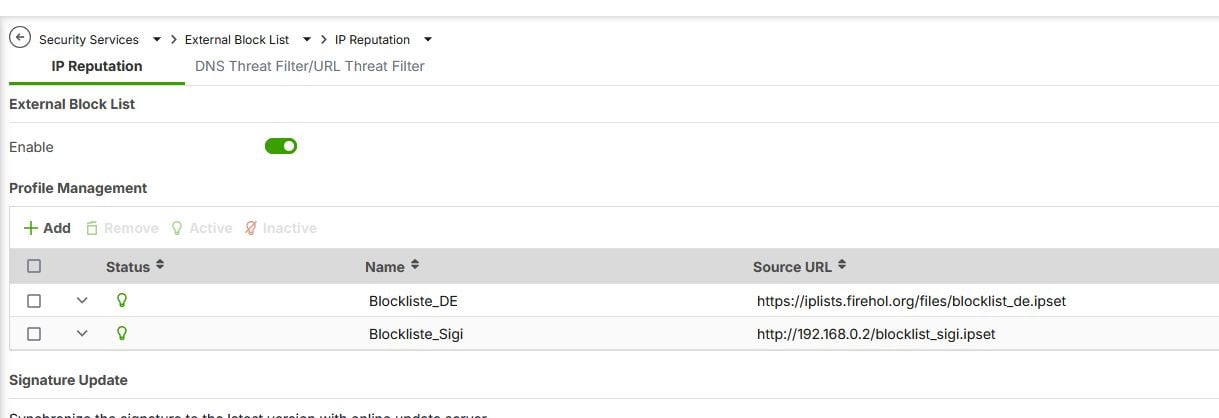This screenshot has height=418, width=1219.
Task: Select the IP Reputation tab
Action: click(x=97, y=66)
